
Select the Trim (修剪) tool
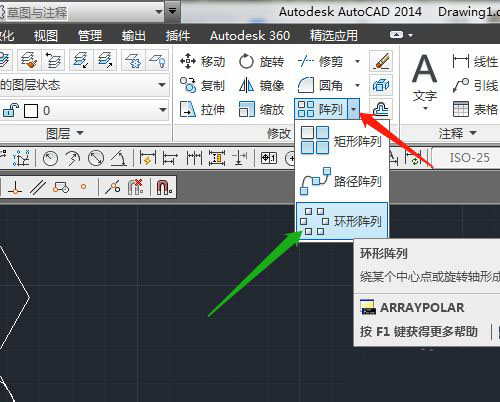322,62
